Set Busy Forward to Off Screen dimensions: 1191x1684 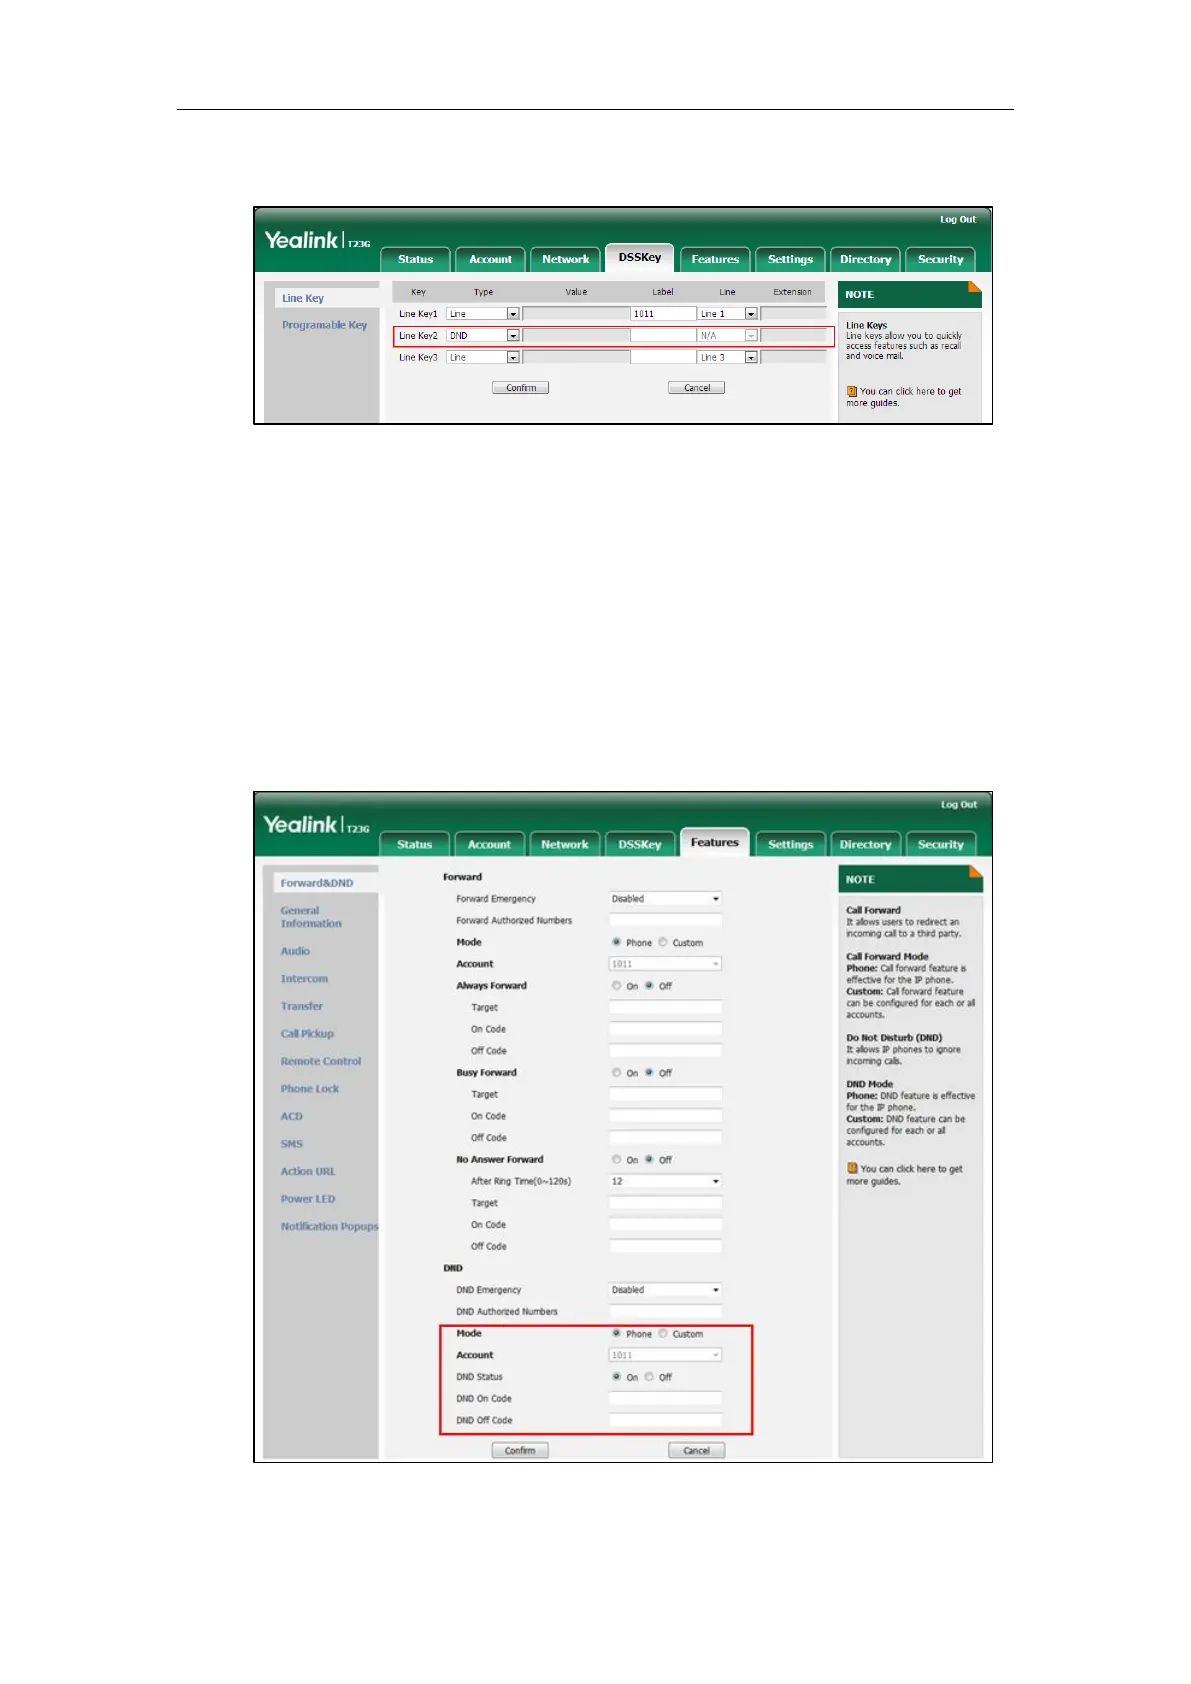(649, 1073)
